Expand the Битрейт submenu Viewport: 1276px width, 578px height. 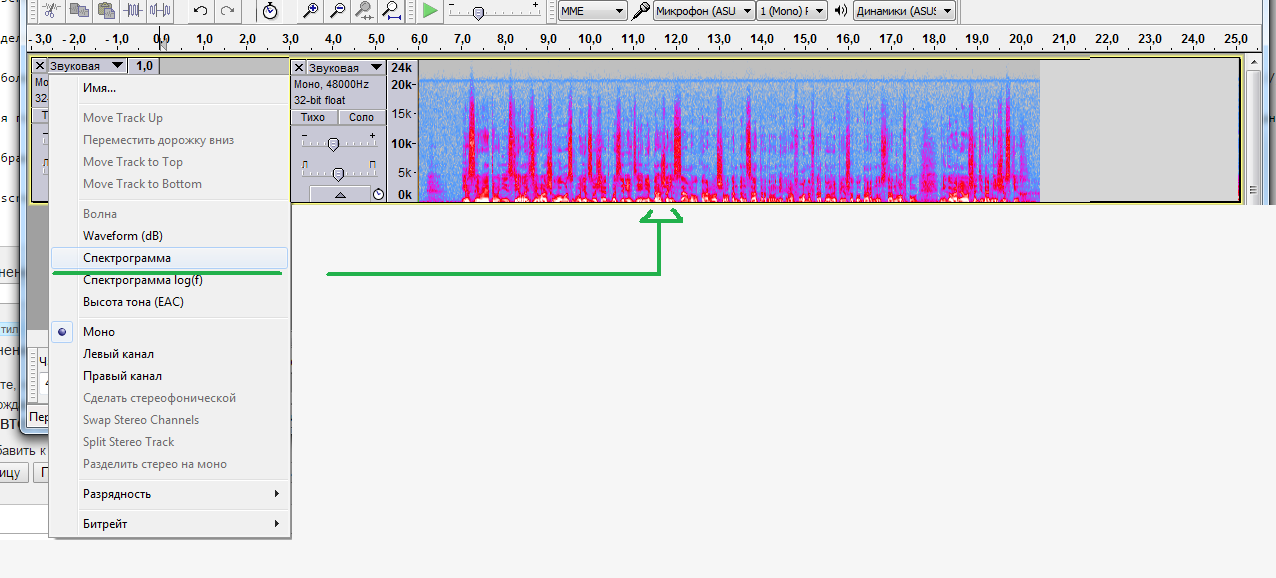170,524
